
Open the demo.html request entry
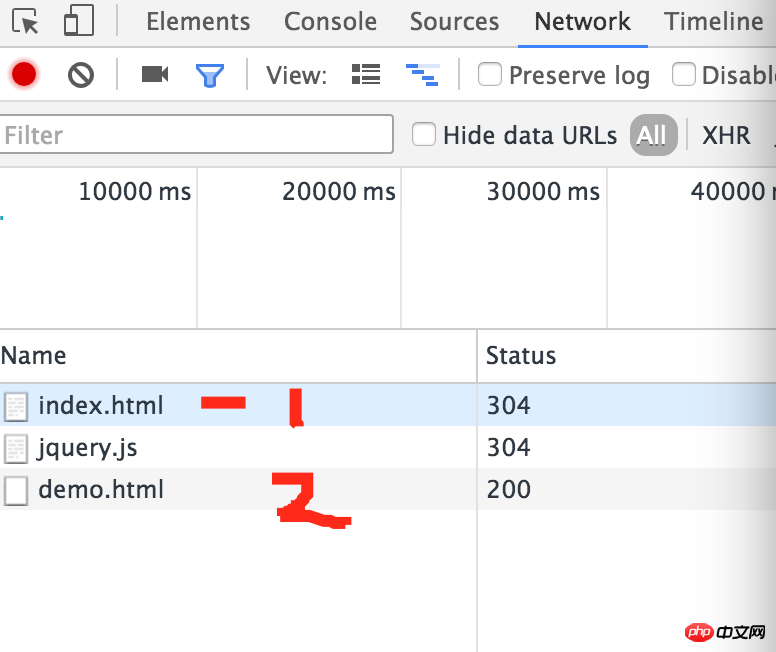100,490
